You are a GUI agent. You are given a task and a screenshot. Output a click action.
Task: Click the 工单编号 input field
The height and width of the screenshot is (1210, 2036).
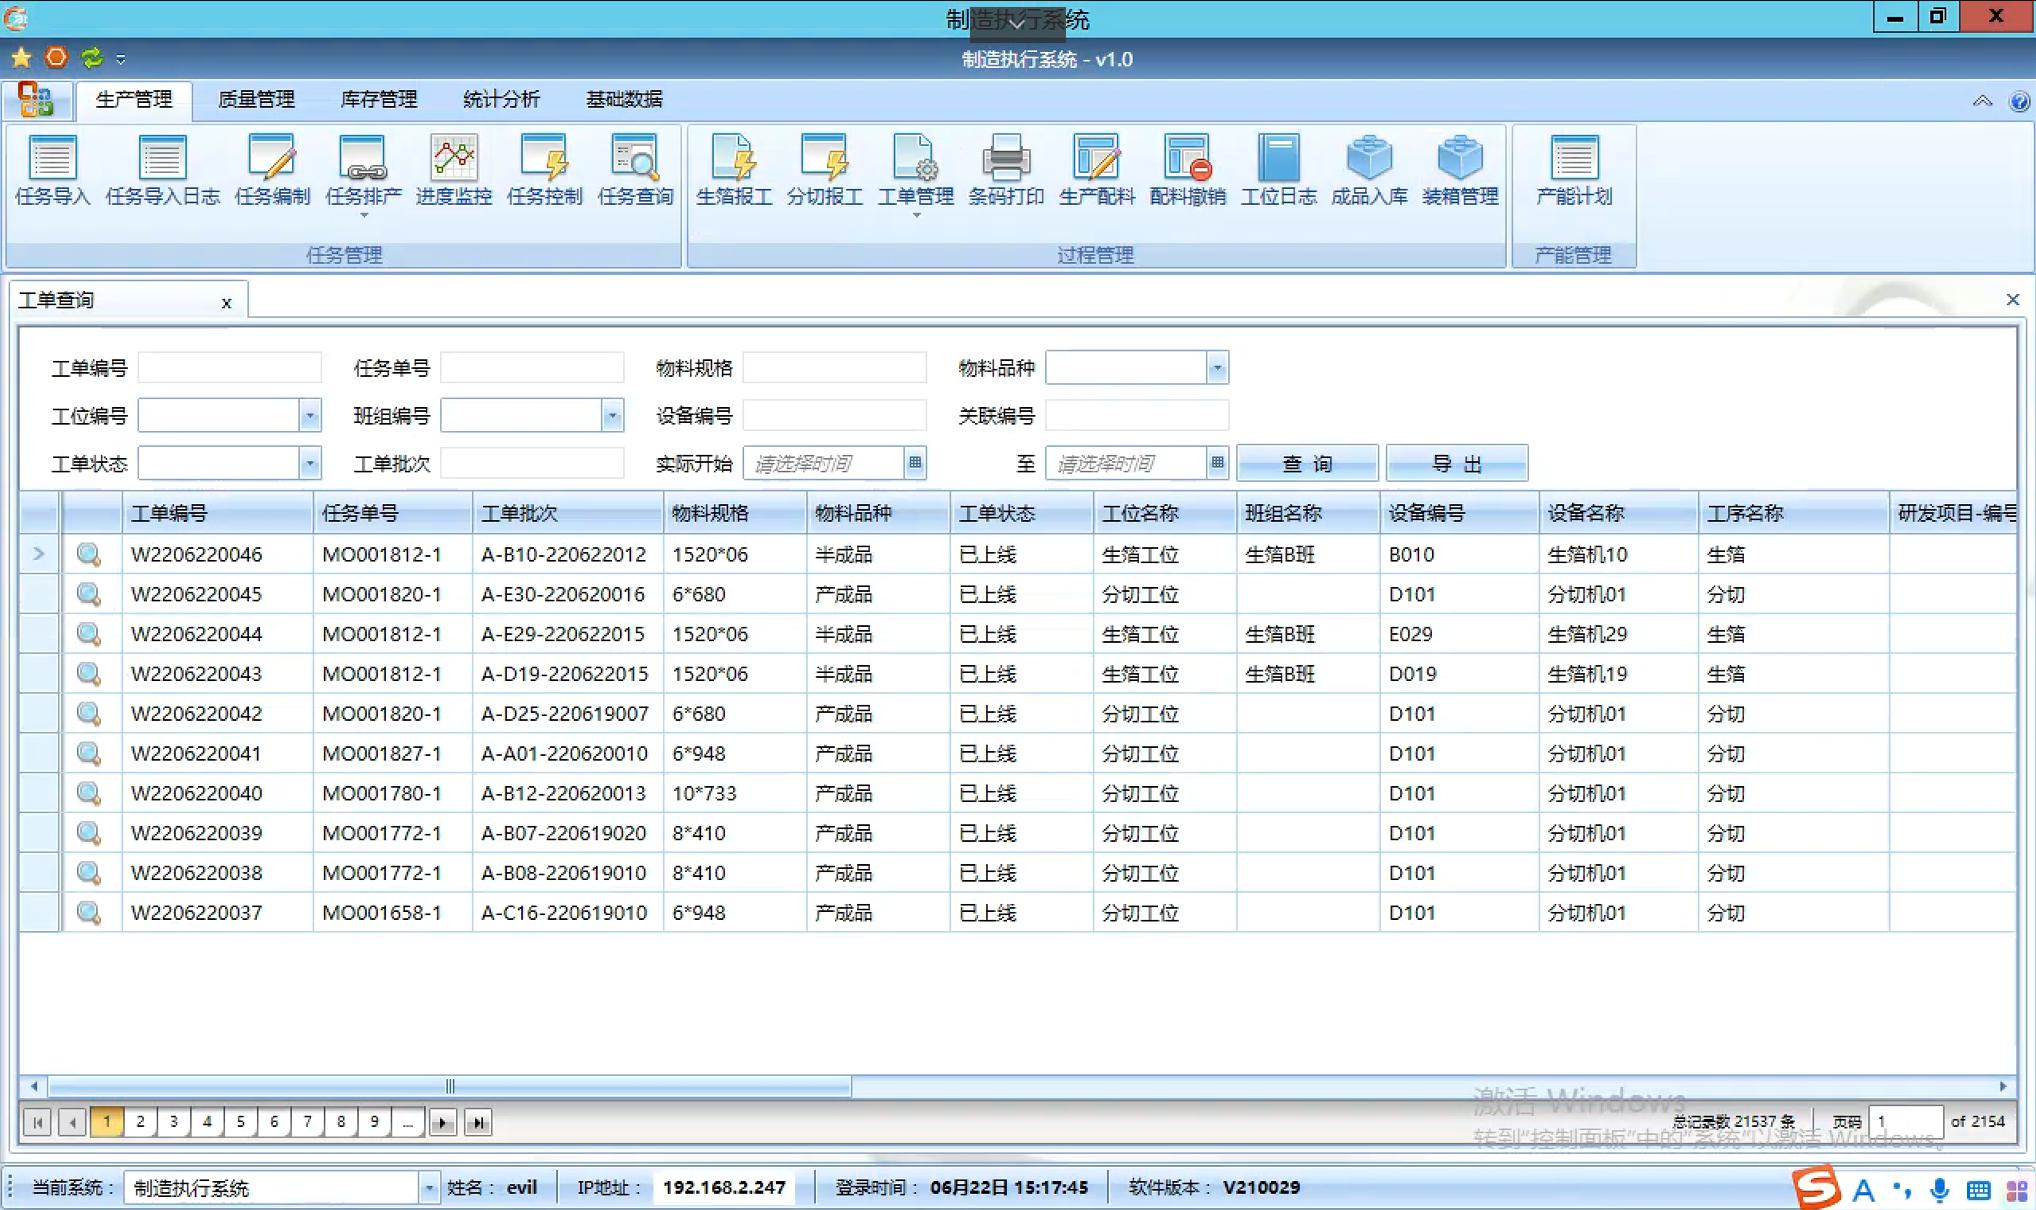pos(230,368)
